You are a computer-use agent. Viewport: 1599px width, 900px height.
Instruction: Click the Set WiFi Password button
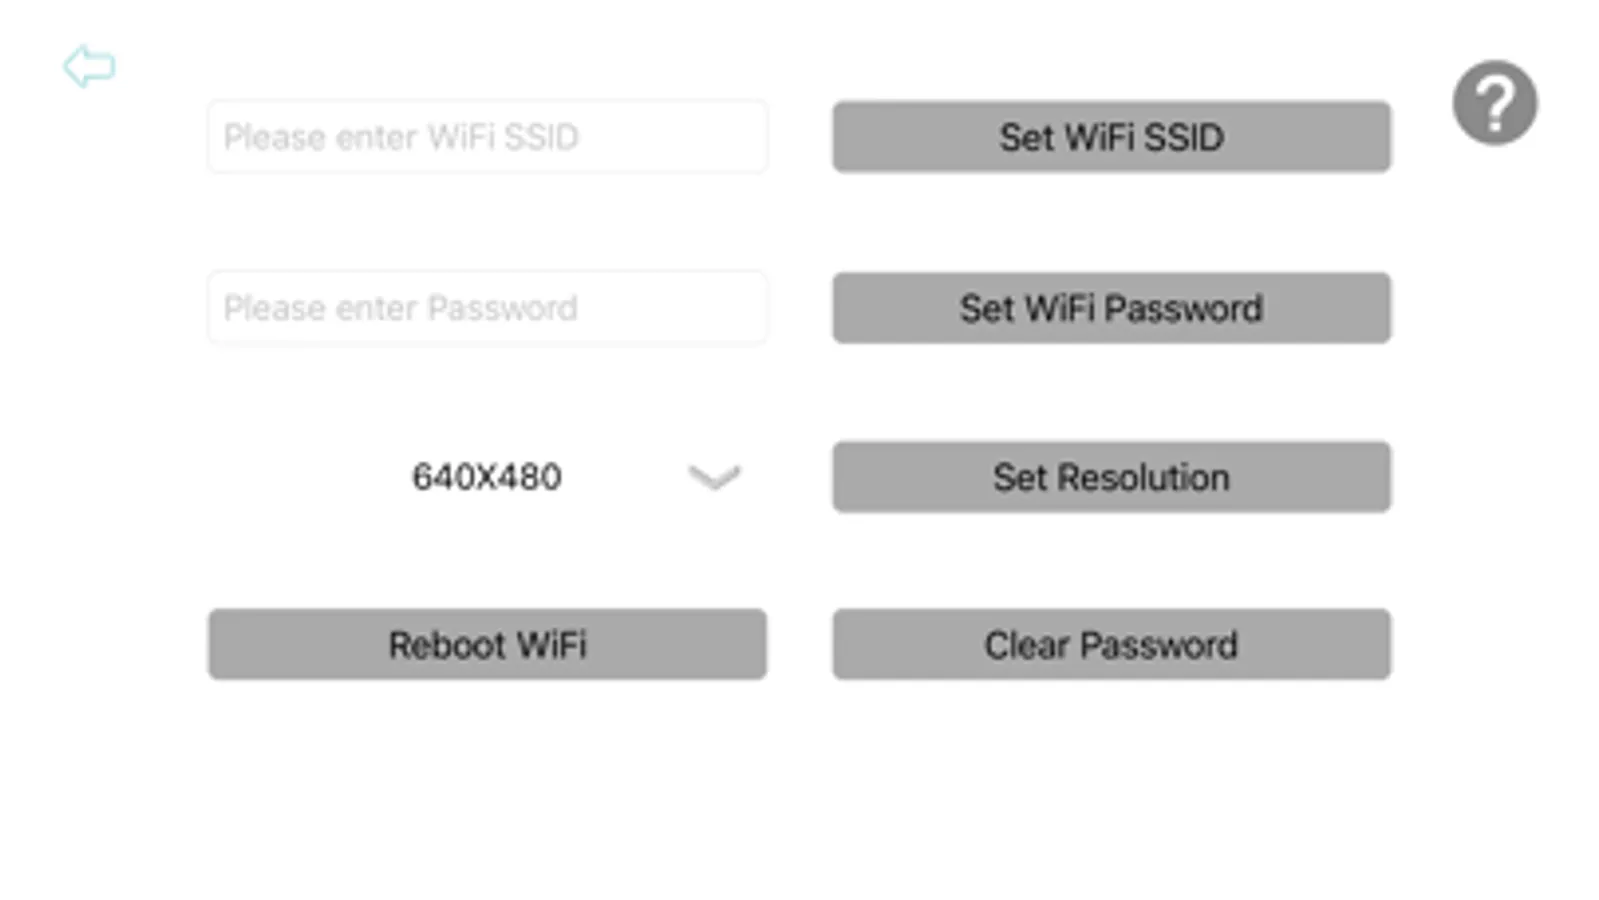point(1111,308)
